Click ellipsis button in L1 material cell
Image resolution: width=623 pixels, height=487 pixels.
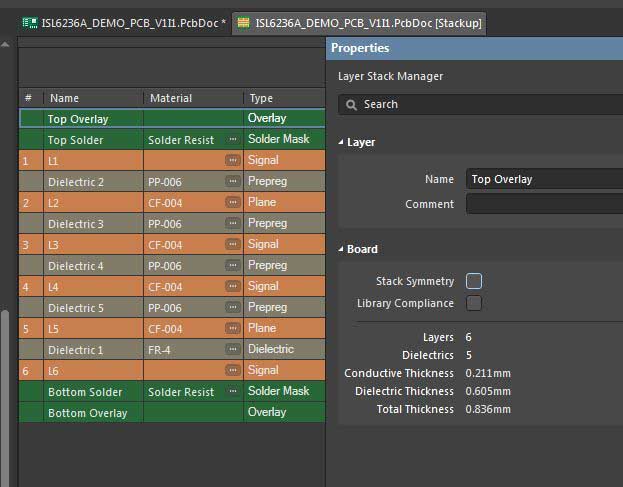pos(232,161)
